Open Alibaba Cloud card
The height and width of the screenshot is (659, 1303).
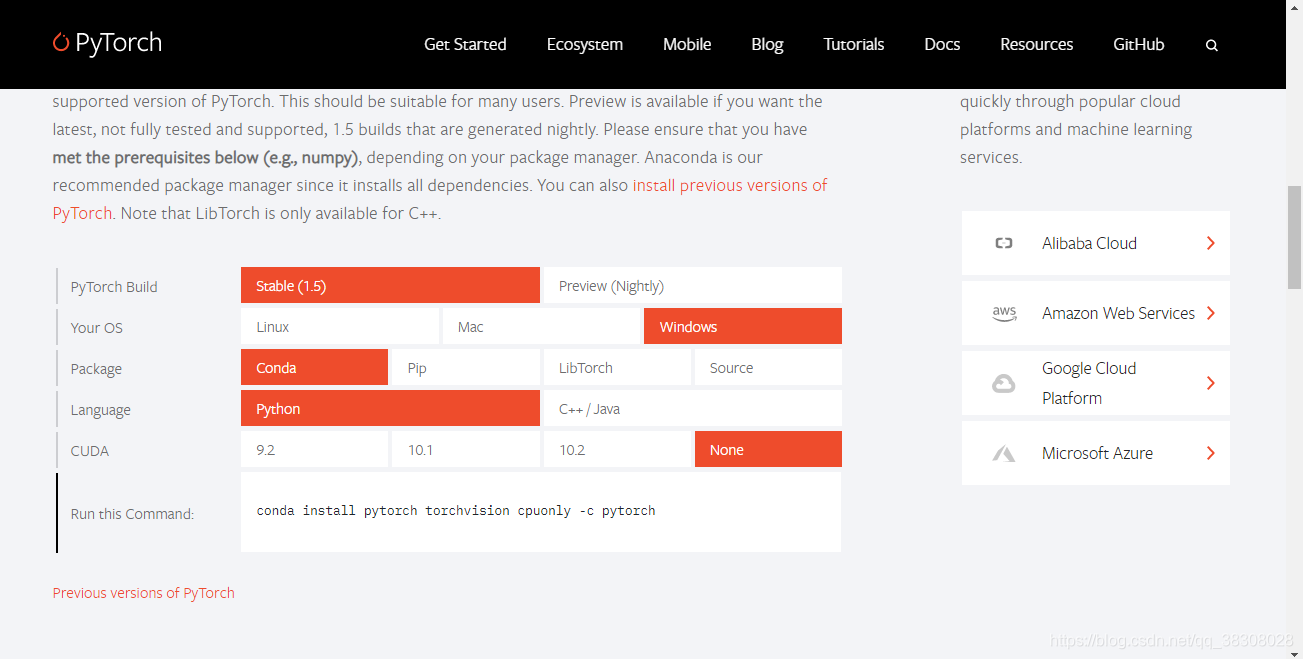1096,243
